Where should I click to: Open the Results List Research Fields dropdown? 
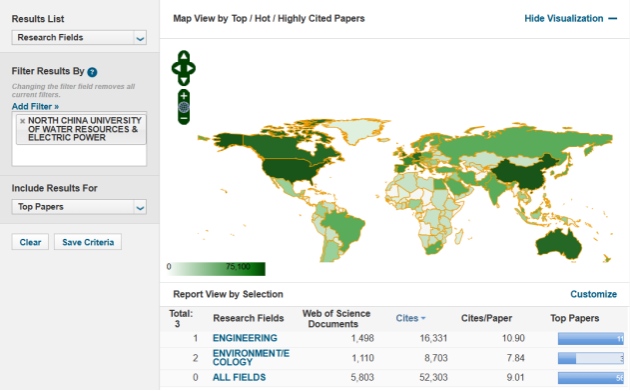(x=79, y=38)
